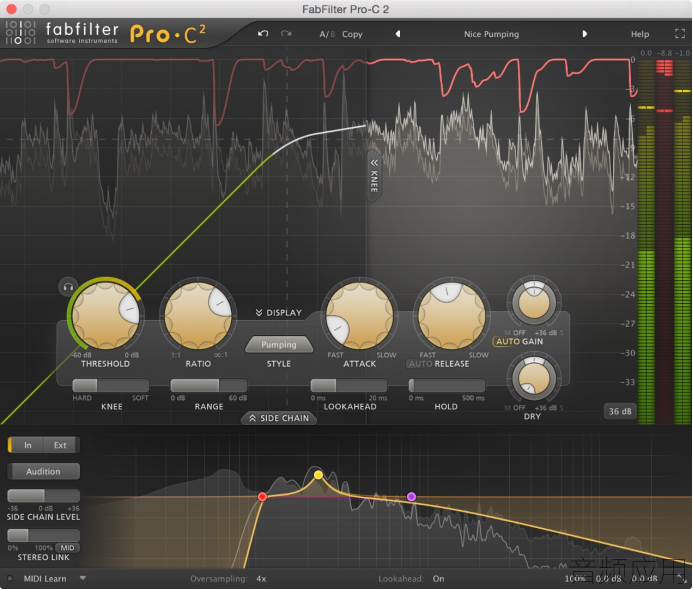Click the resize corner icon
693x590 pixels.
coord(680,579)
